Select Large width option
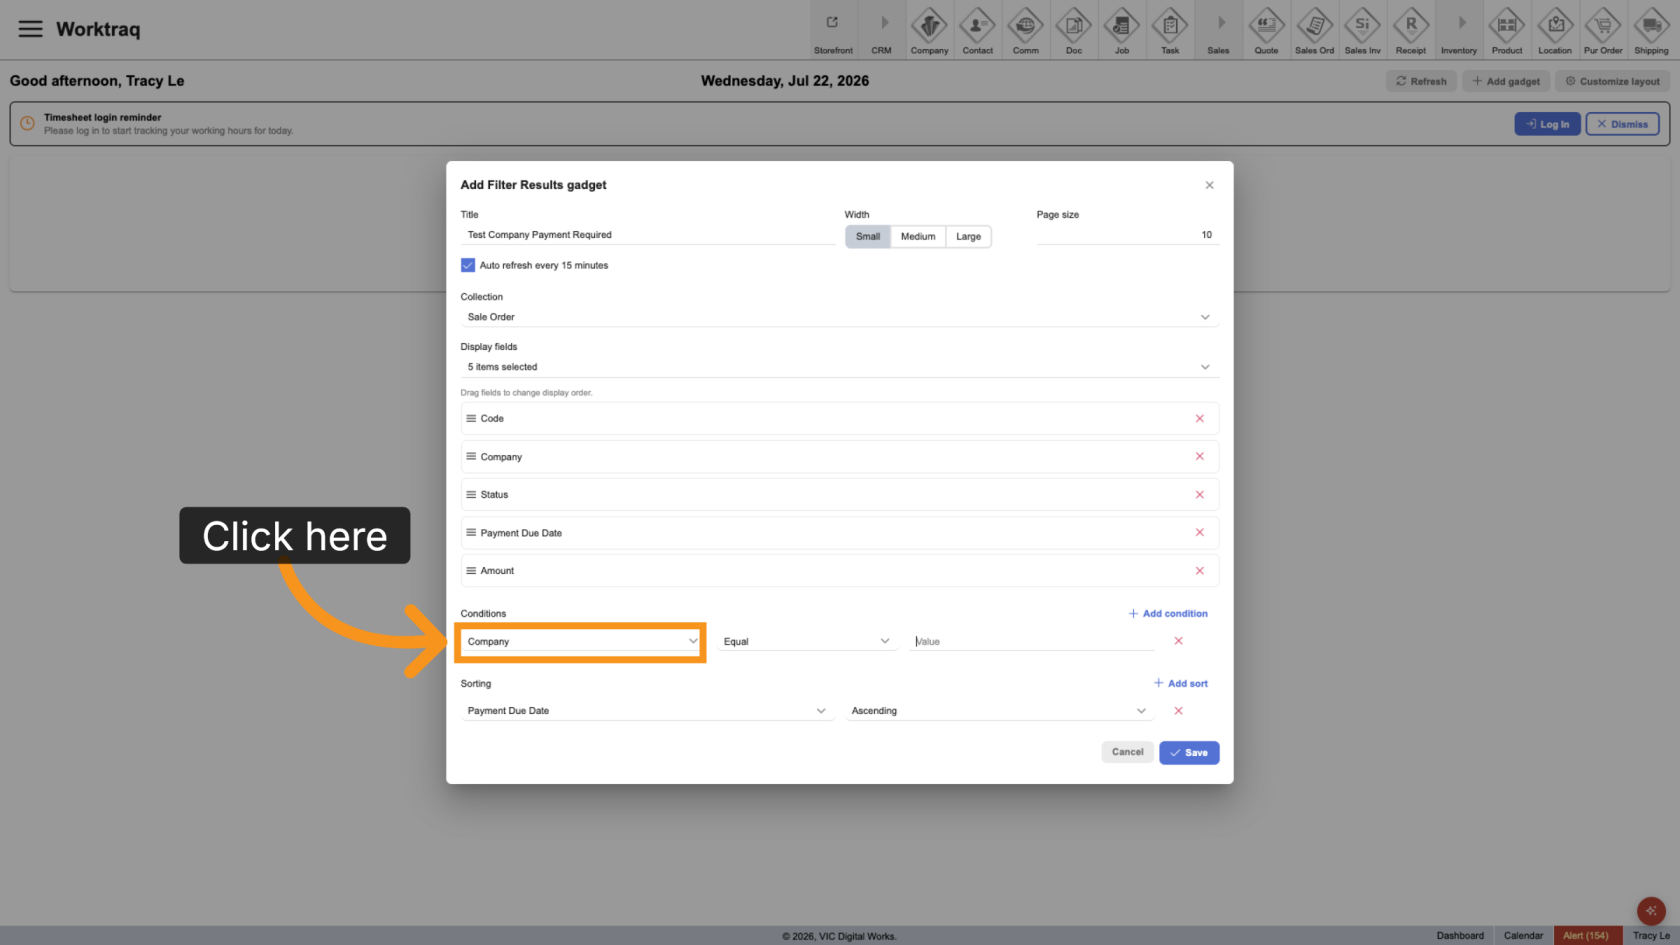 coord(968,237)
